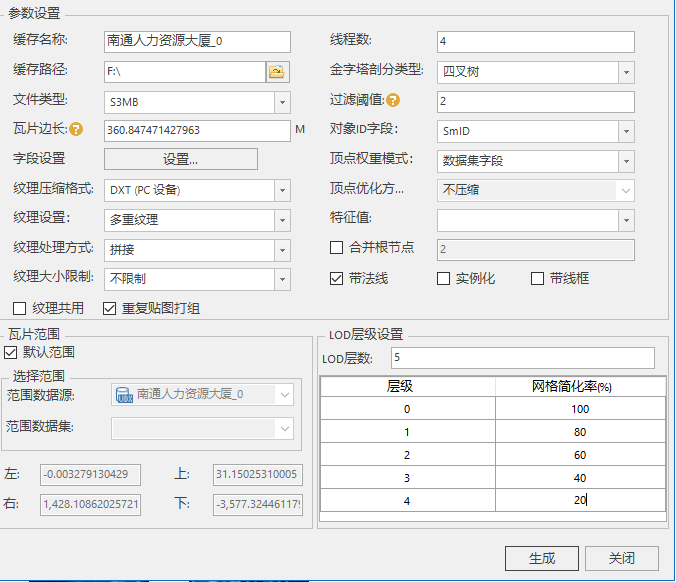Select the level 3 cell
The image size is (676, 582).
(x=407, y=478)
